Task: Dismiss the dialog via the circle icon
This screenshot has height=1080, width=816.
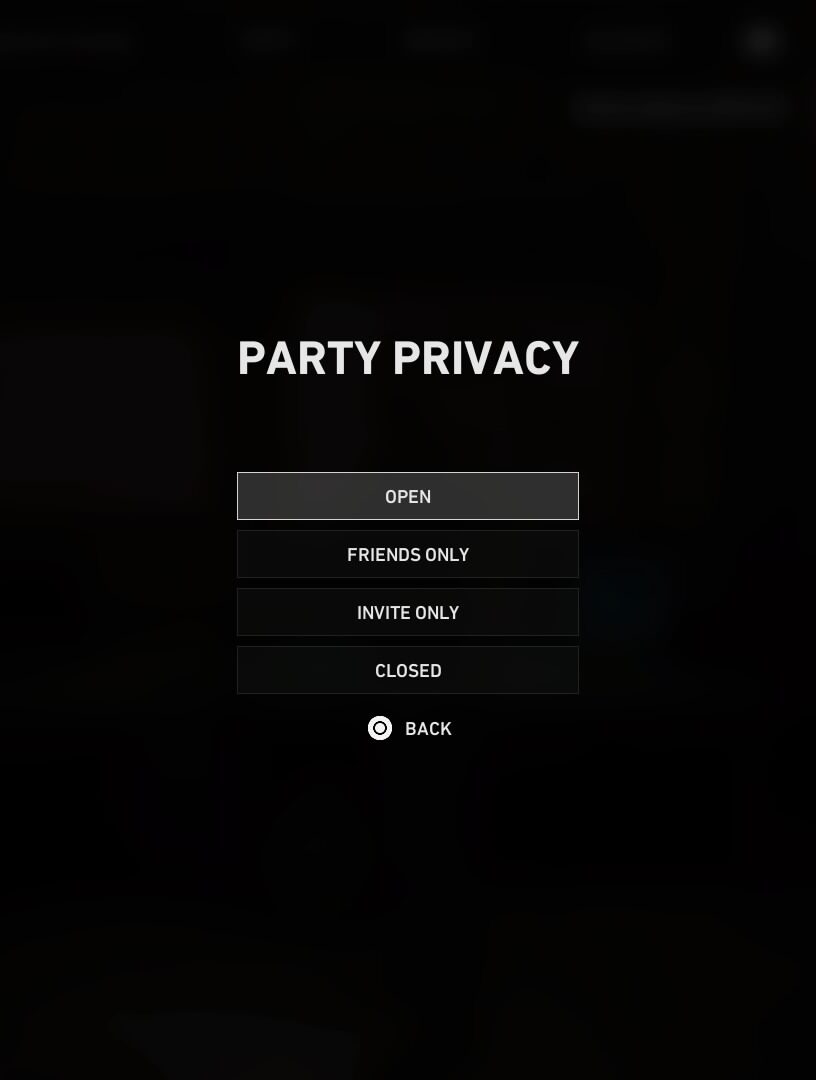Action: click(379, 728)
